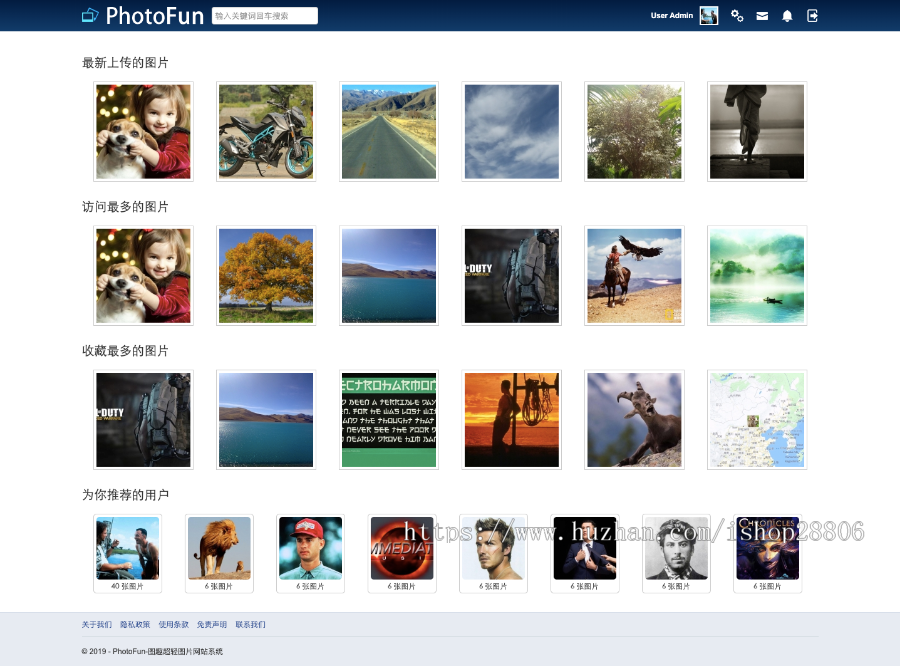
Task: Click the 收藏最多的图片 section heading
Action: coord(125,351)
